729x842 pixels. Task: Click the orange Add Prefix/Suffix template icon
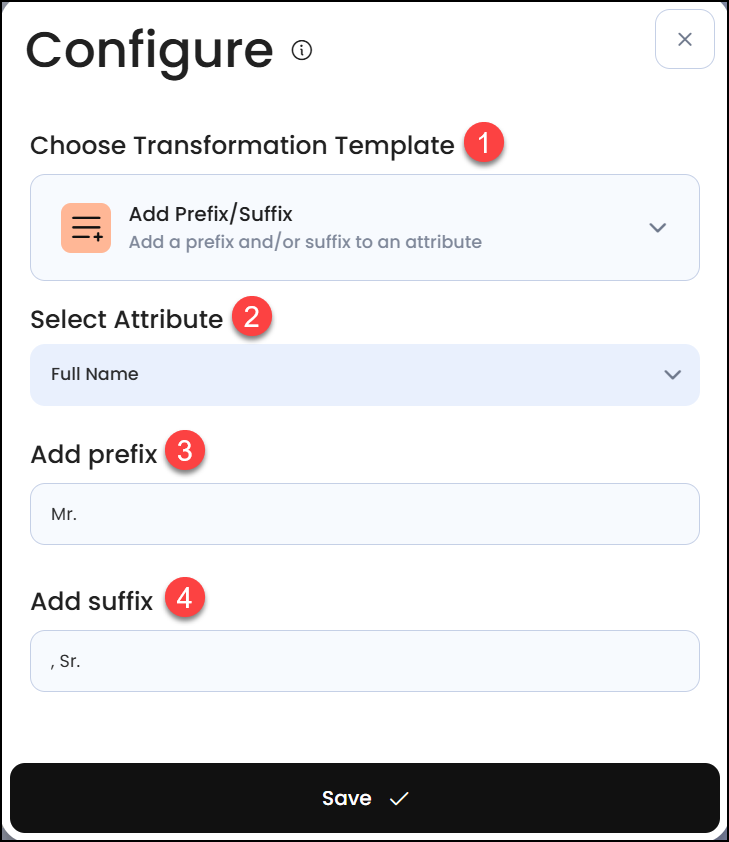86,227
